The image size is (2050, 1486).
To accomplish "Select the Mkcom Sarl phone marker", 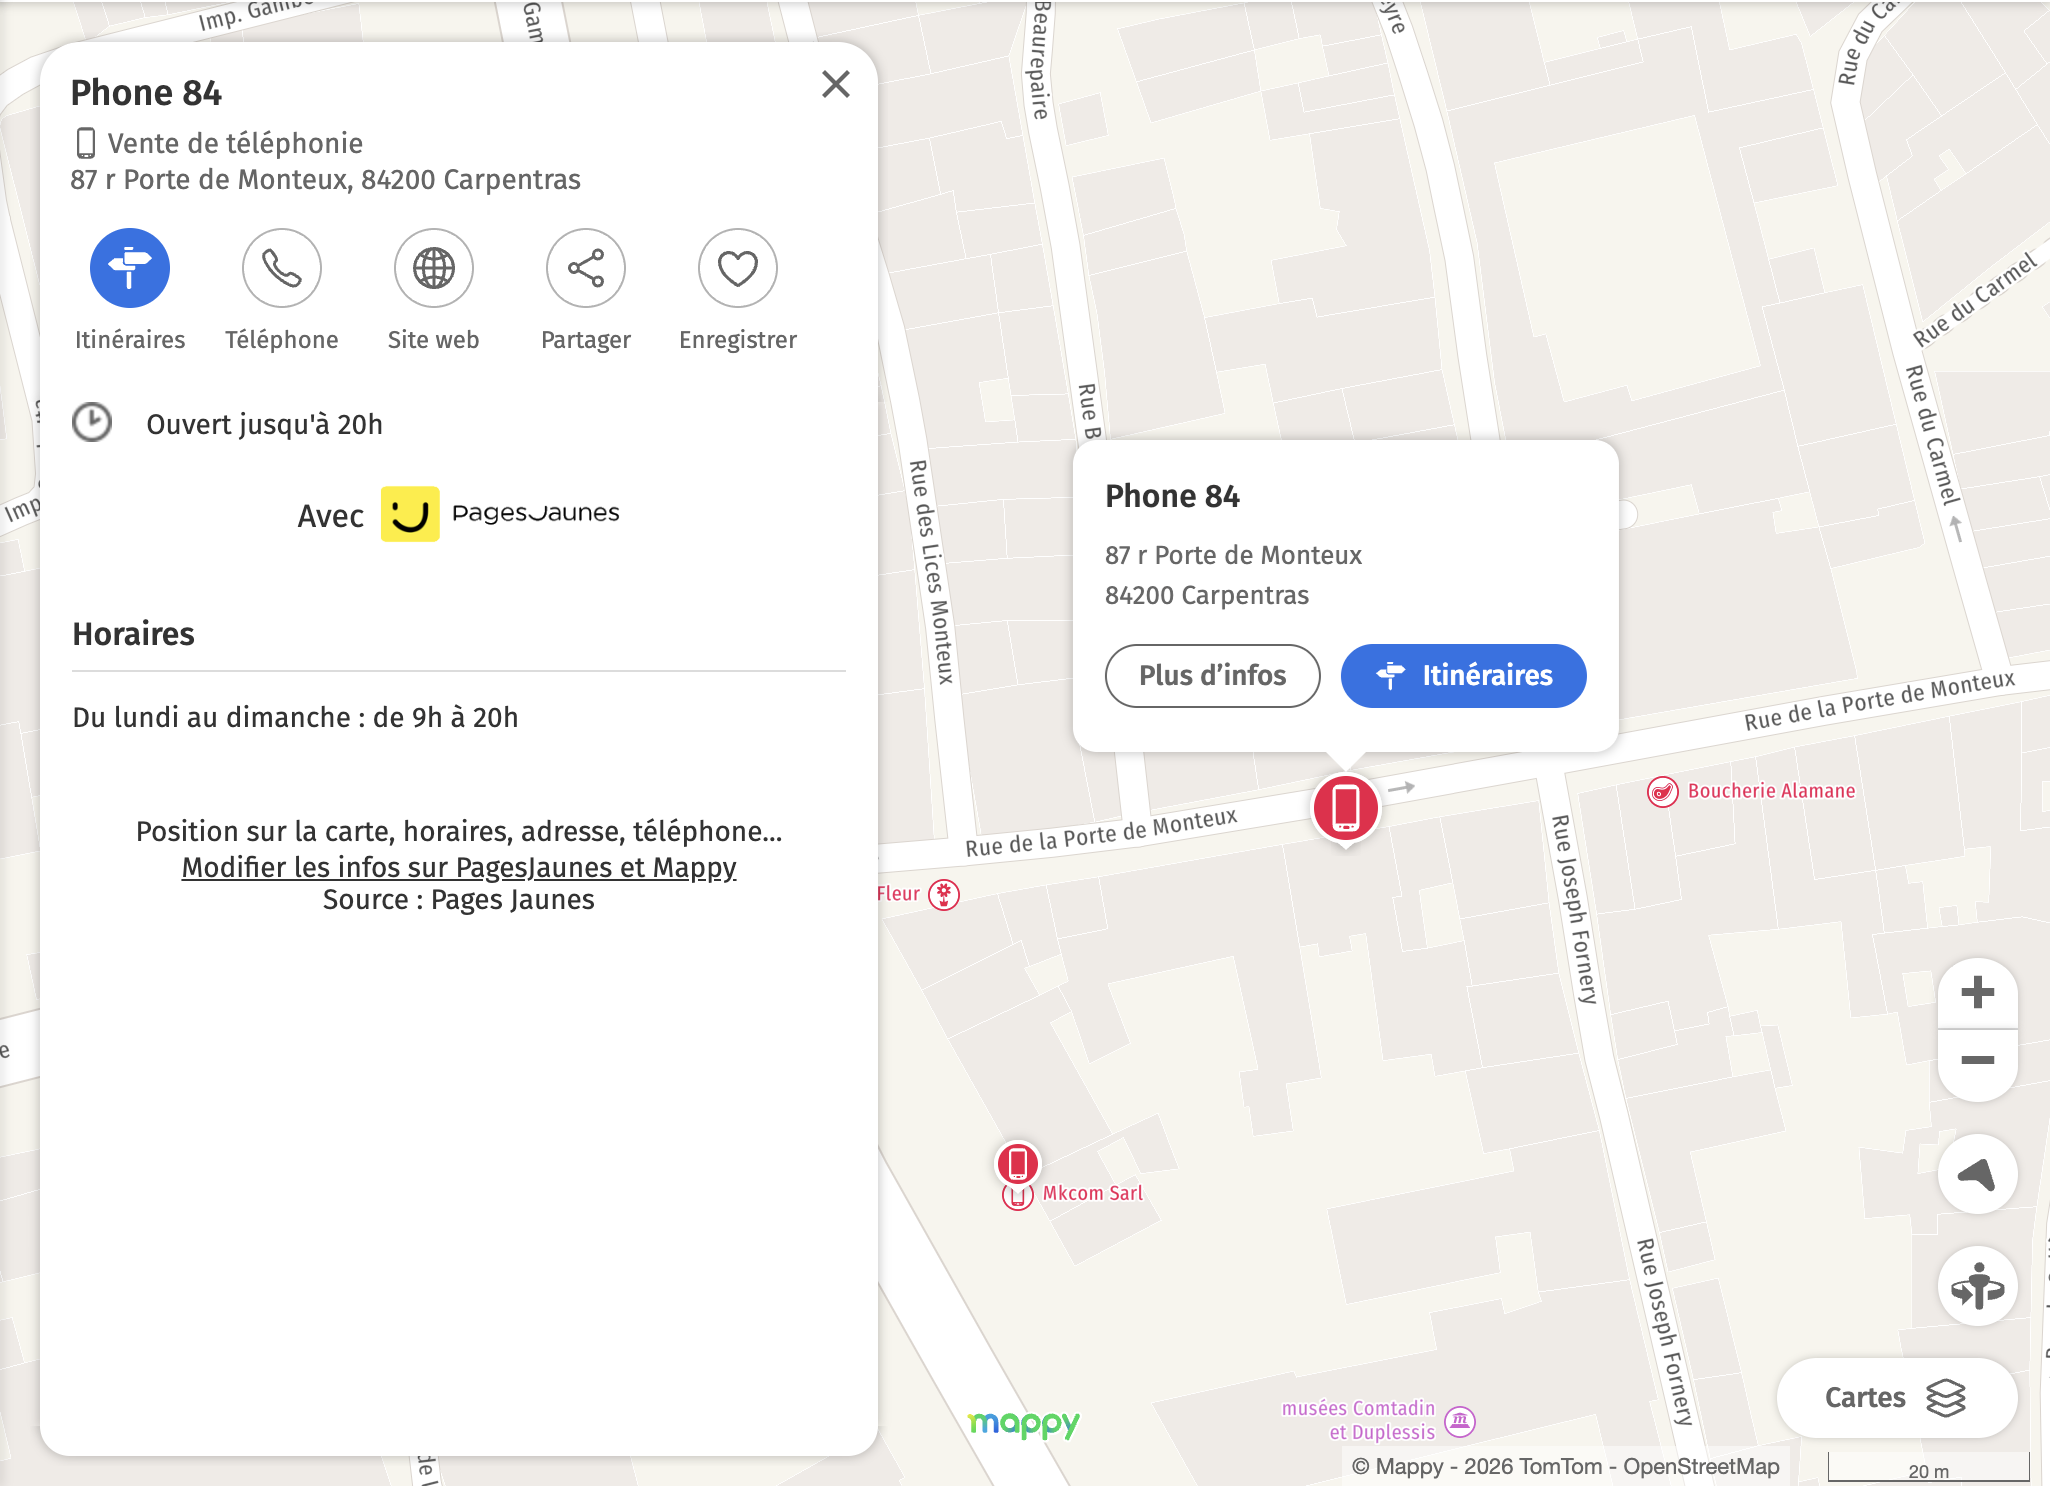I will click(x=1017, y=1162).
